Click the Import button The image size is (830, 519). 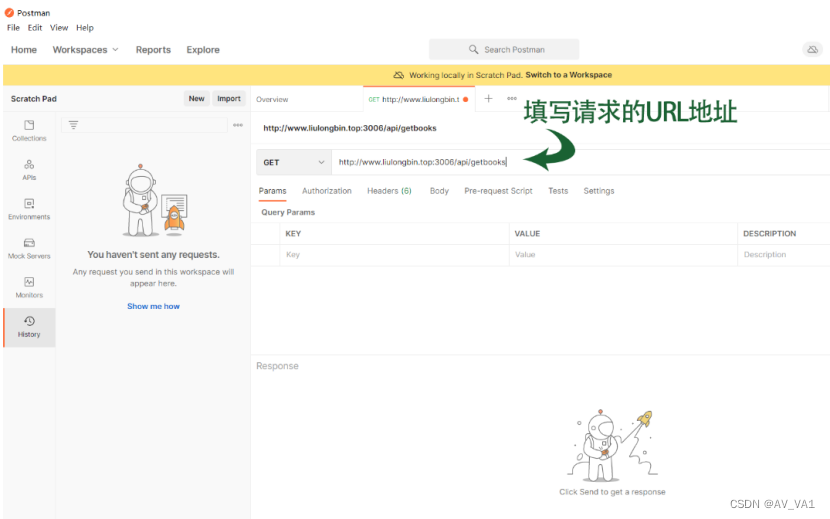[229, 99]
